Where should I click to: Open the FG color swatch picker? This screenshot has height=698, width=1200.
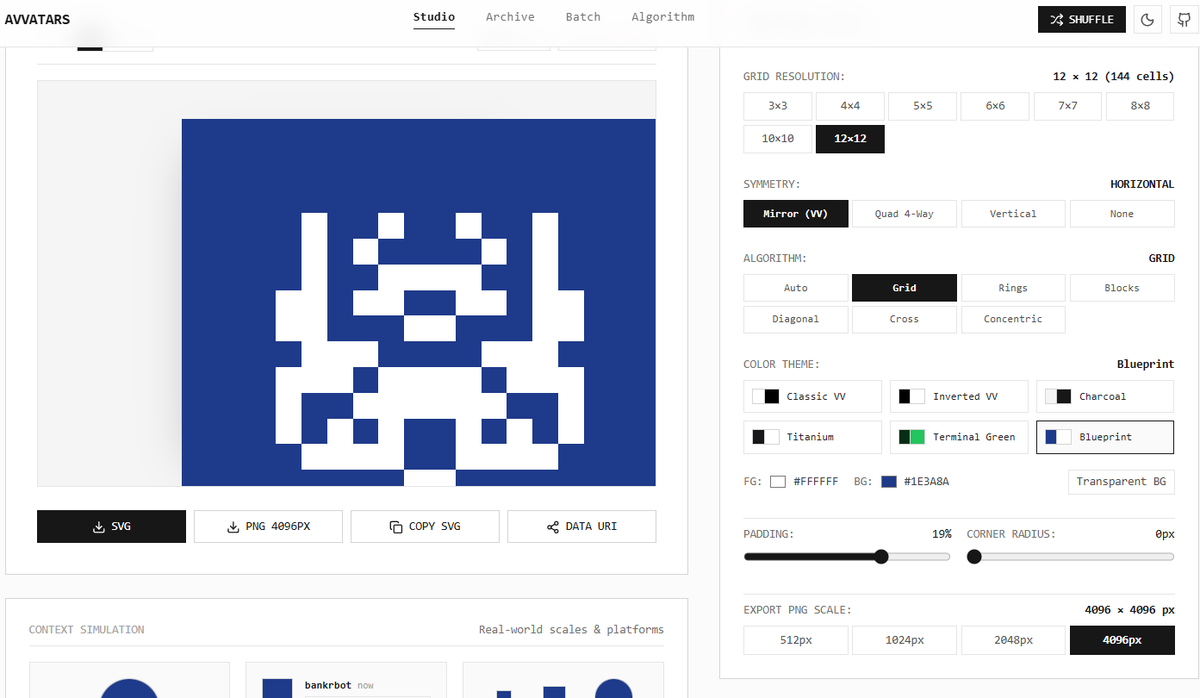pyautogui.click(x=778, y=482)
